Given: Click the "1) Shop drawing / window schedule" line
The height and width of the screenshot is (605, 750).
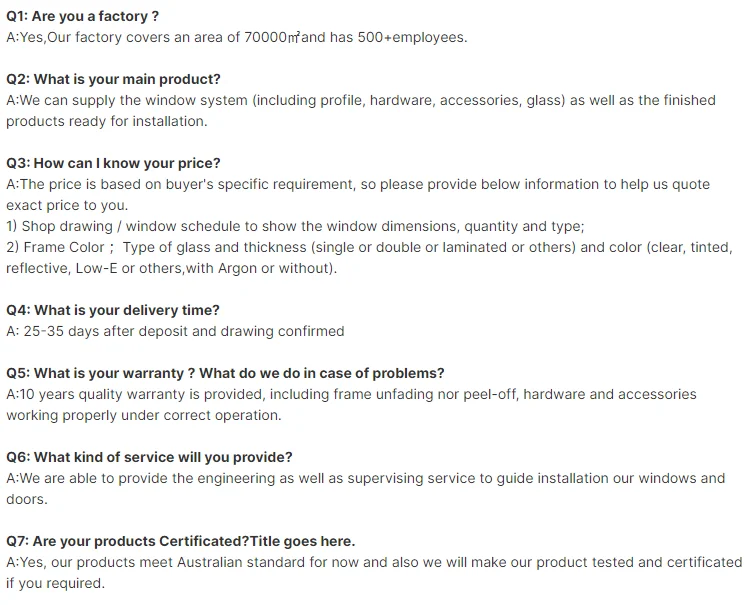Looking at the screenshot, I should 295,226.
